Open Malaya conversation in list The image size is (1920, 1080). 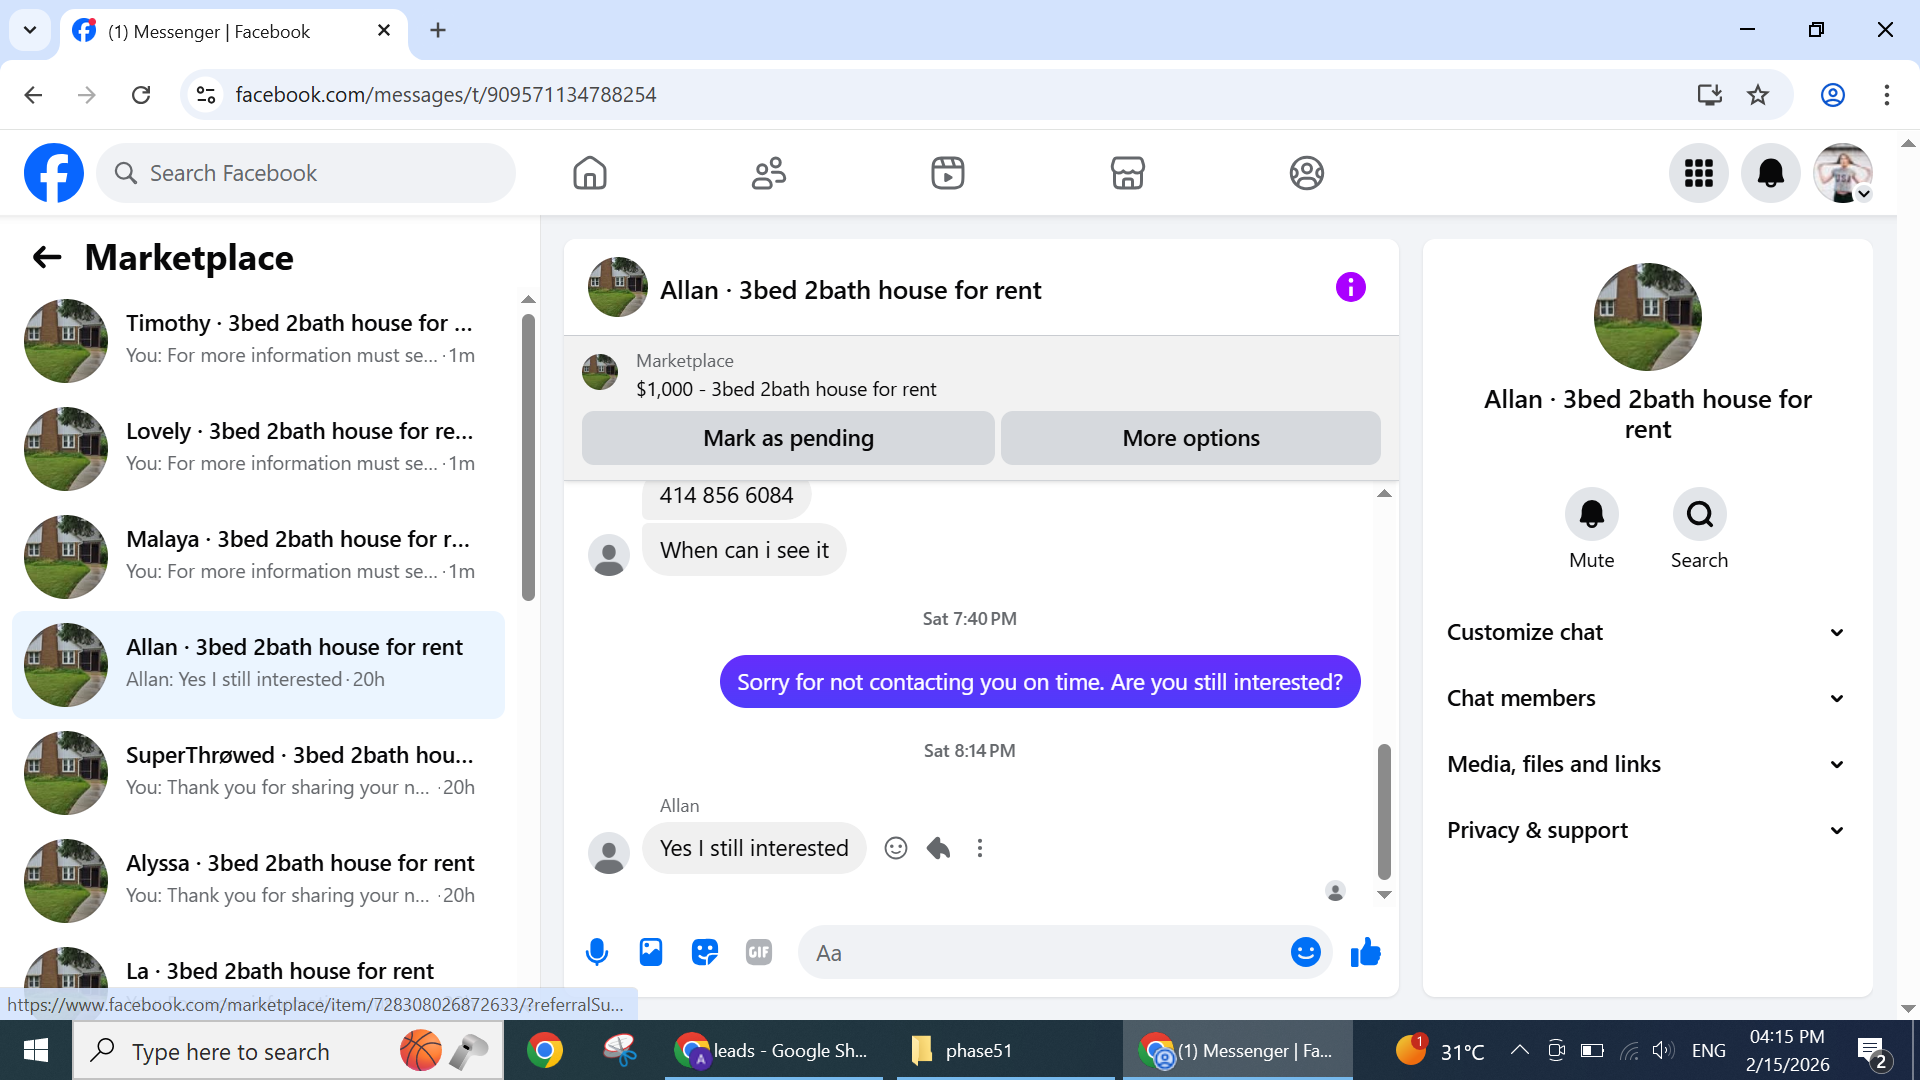point(259,556)
